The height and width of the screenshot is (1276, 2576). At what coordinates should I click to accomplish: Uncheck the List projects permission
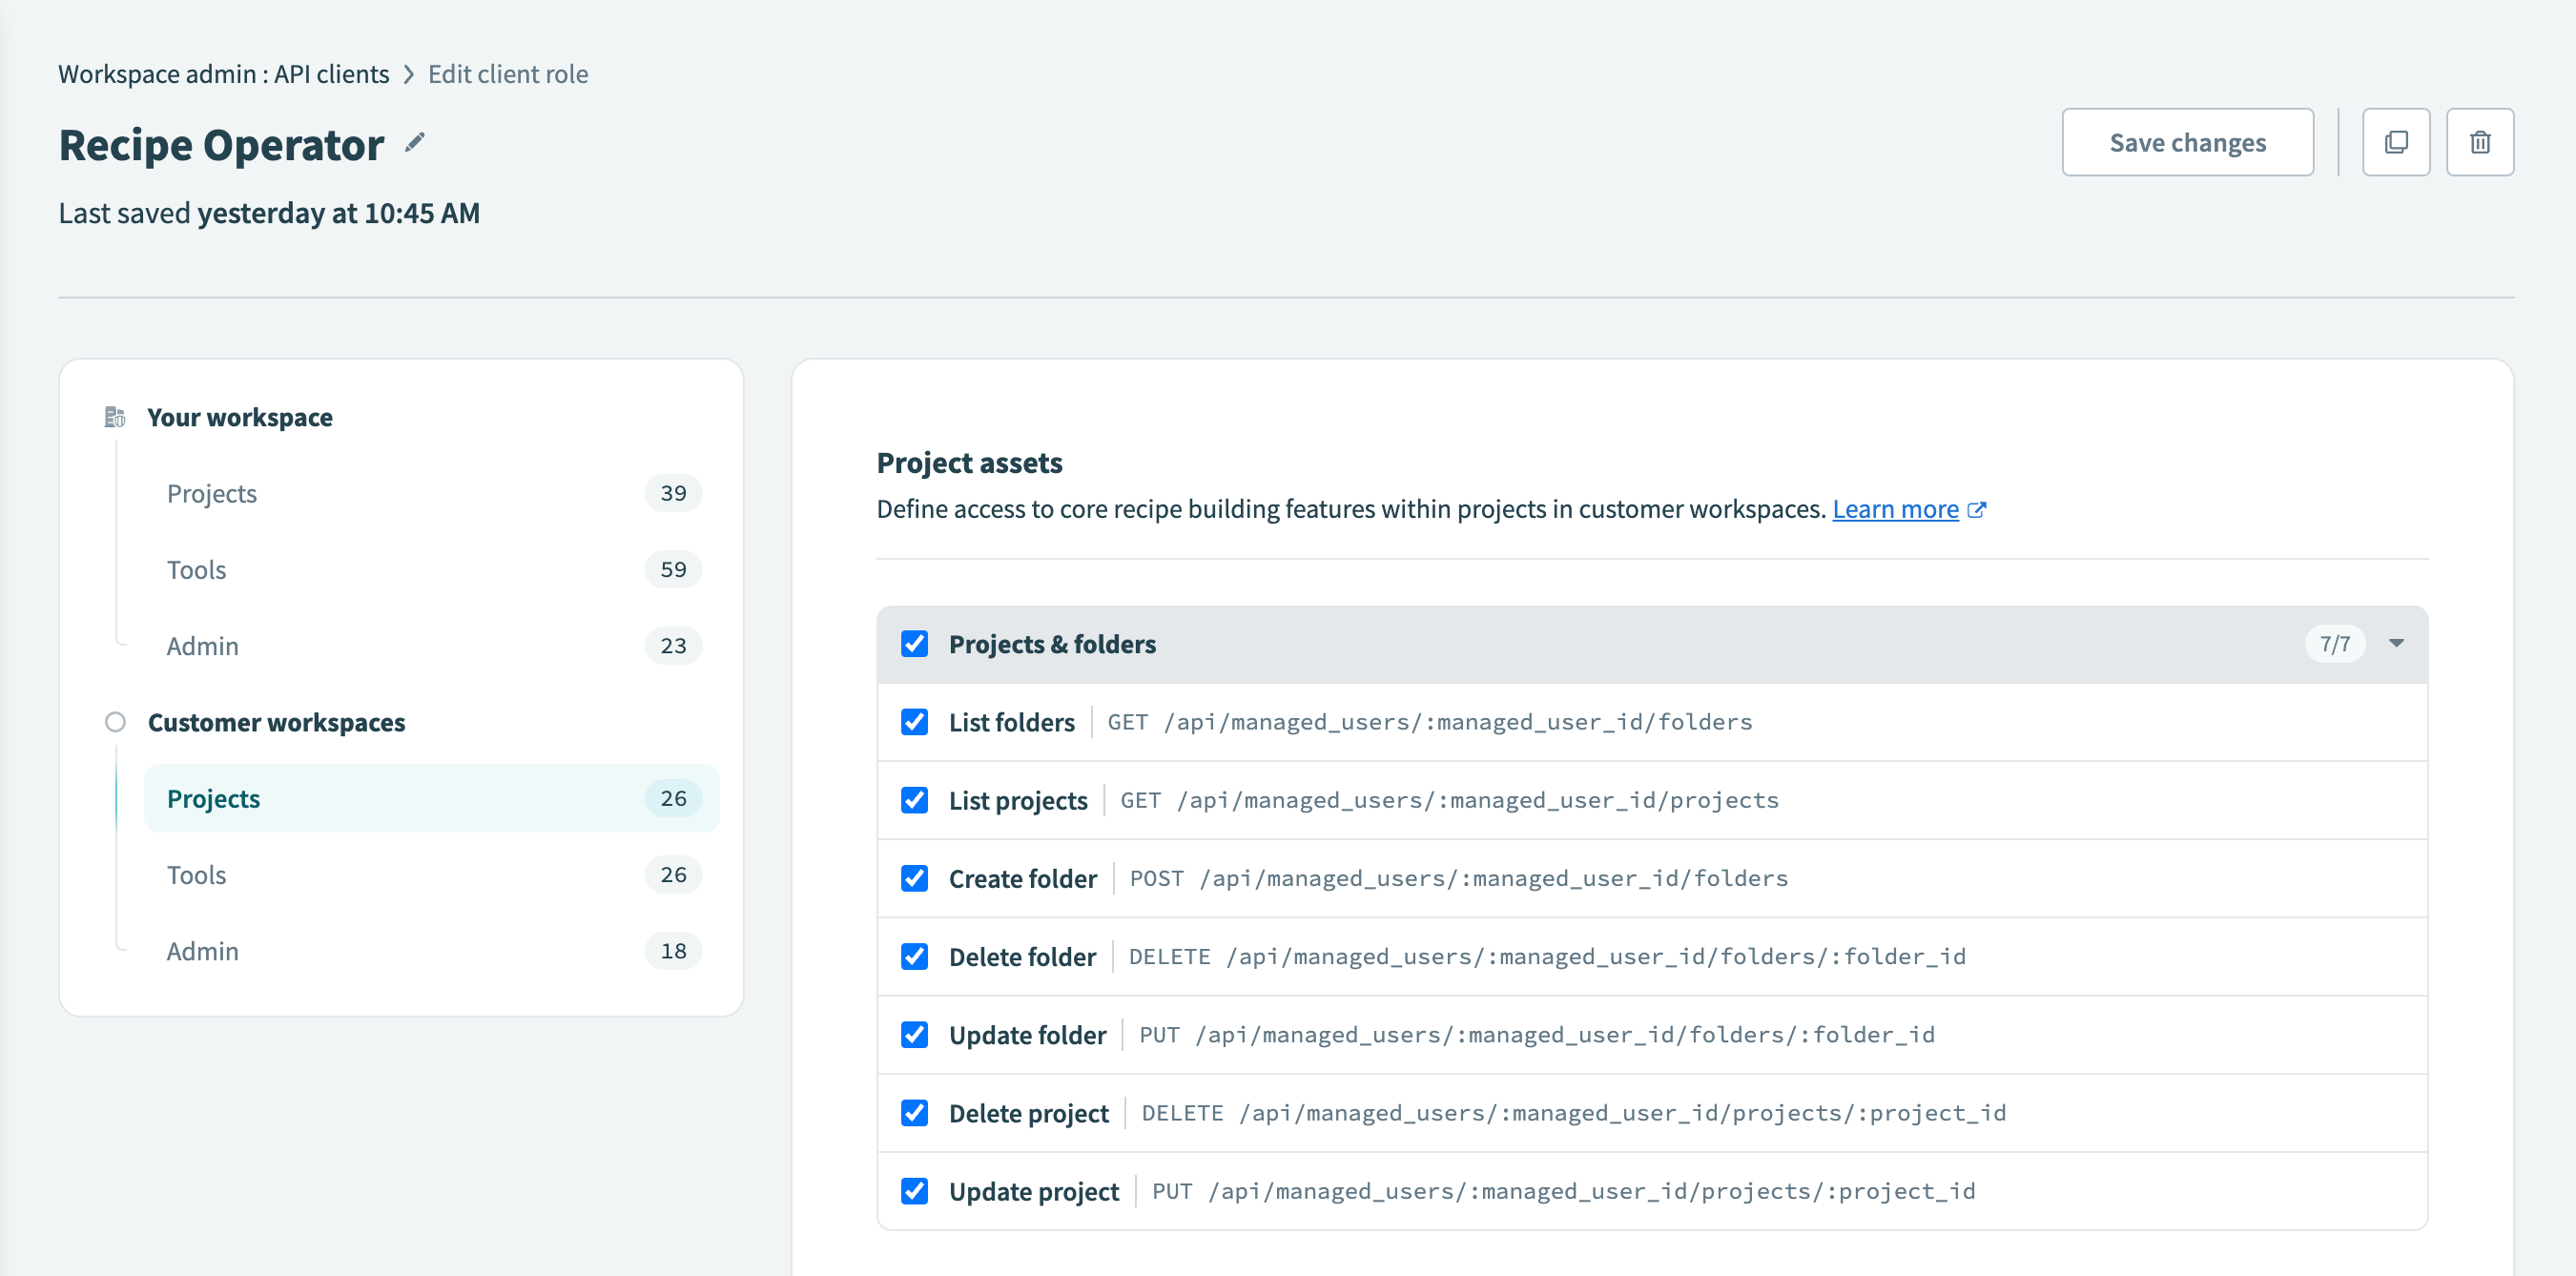[913, 799]
